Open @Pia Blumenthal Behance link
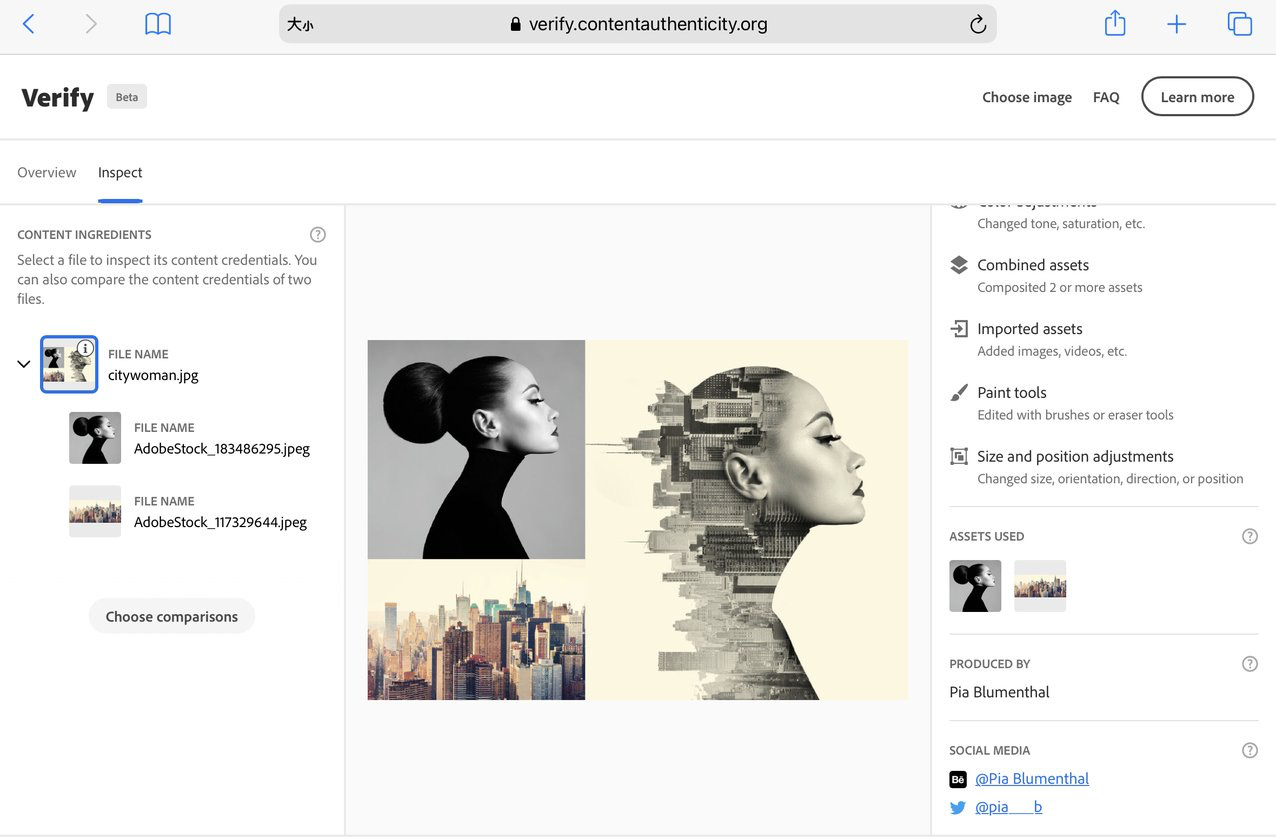 (x=1032, y=778)
